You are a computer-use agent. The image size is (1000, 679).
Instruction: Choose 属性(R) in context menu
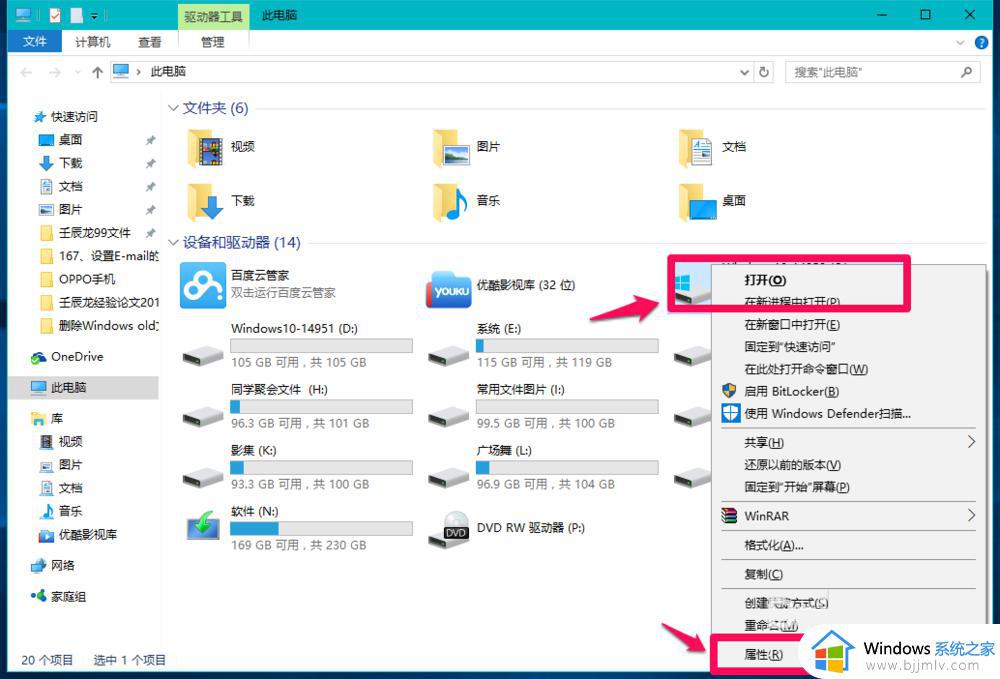[x=763, y=655]
